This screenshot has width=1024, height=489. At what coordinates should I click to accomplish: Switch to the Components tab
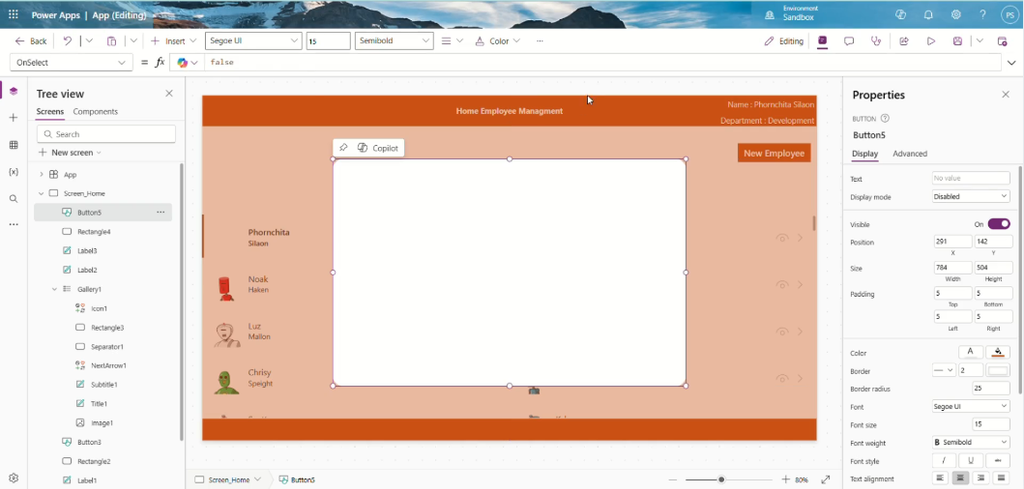(95, 112)
